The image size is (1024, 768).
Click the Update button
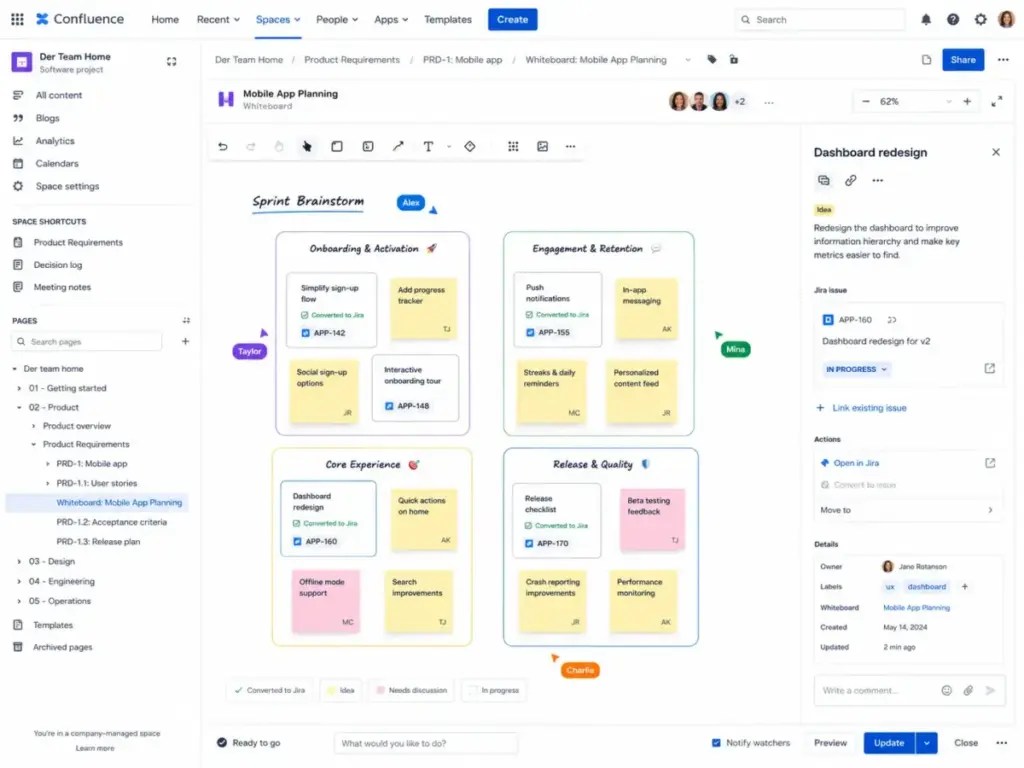point(889,743)
